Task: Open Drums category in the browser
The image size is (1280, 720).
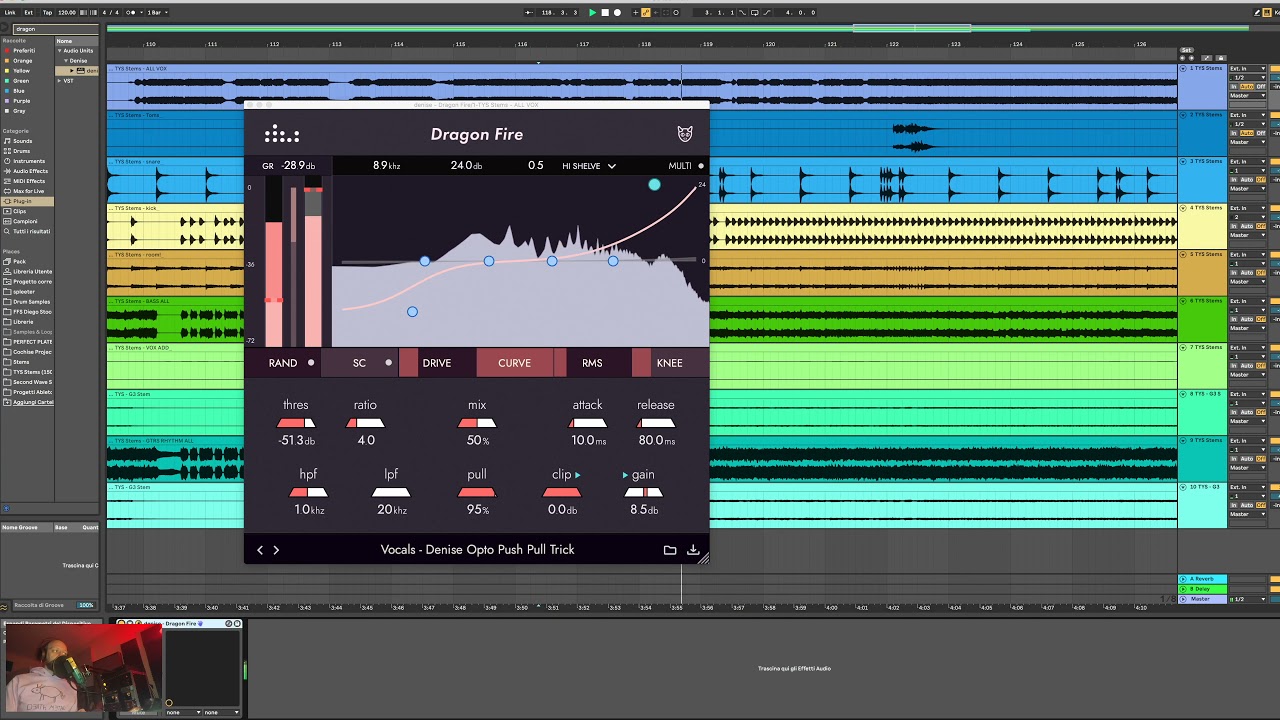Action: click(21, 151)
